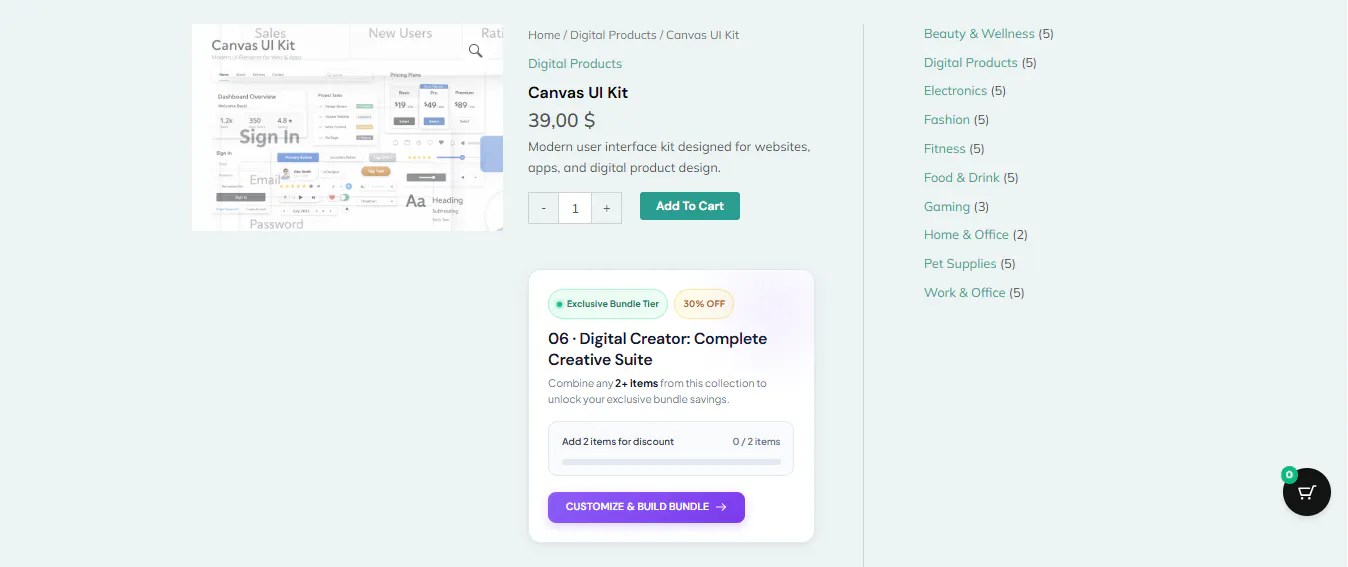Click 'Add 2 items for discount' text
Screen dimensions: 1348x567
[618, 442]
